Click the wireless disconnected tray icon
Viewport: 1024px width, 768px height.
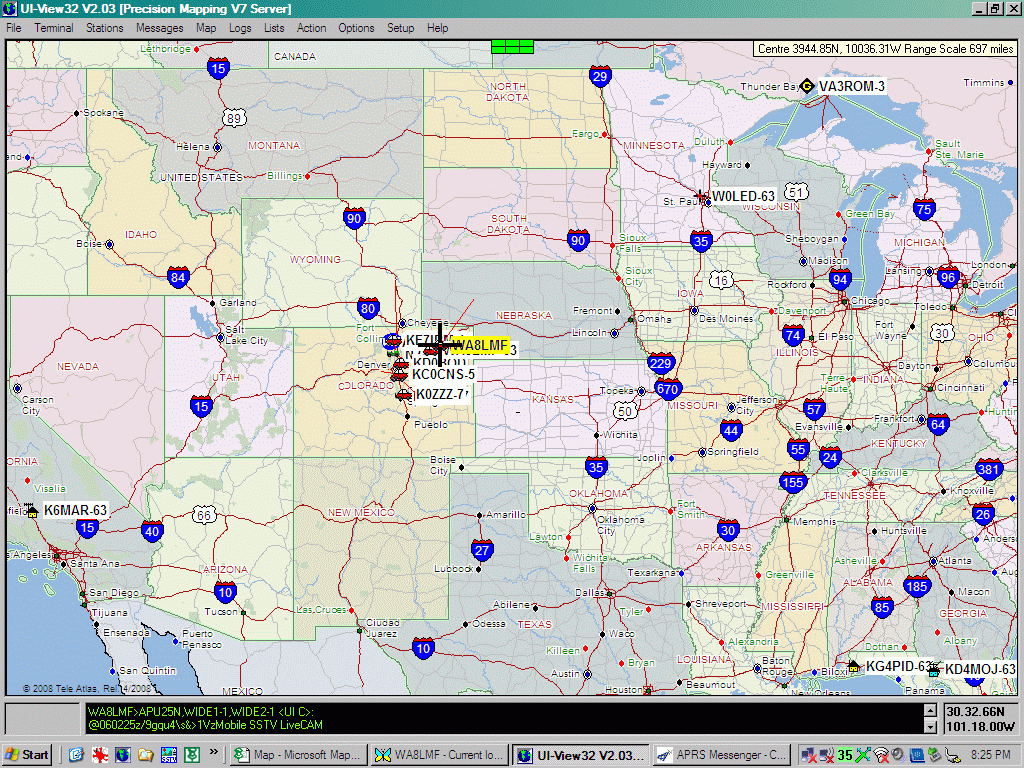point(881,755)
